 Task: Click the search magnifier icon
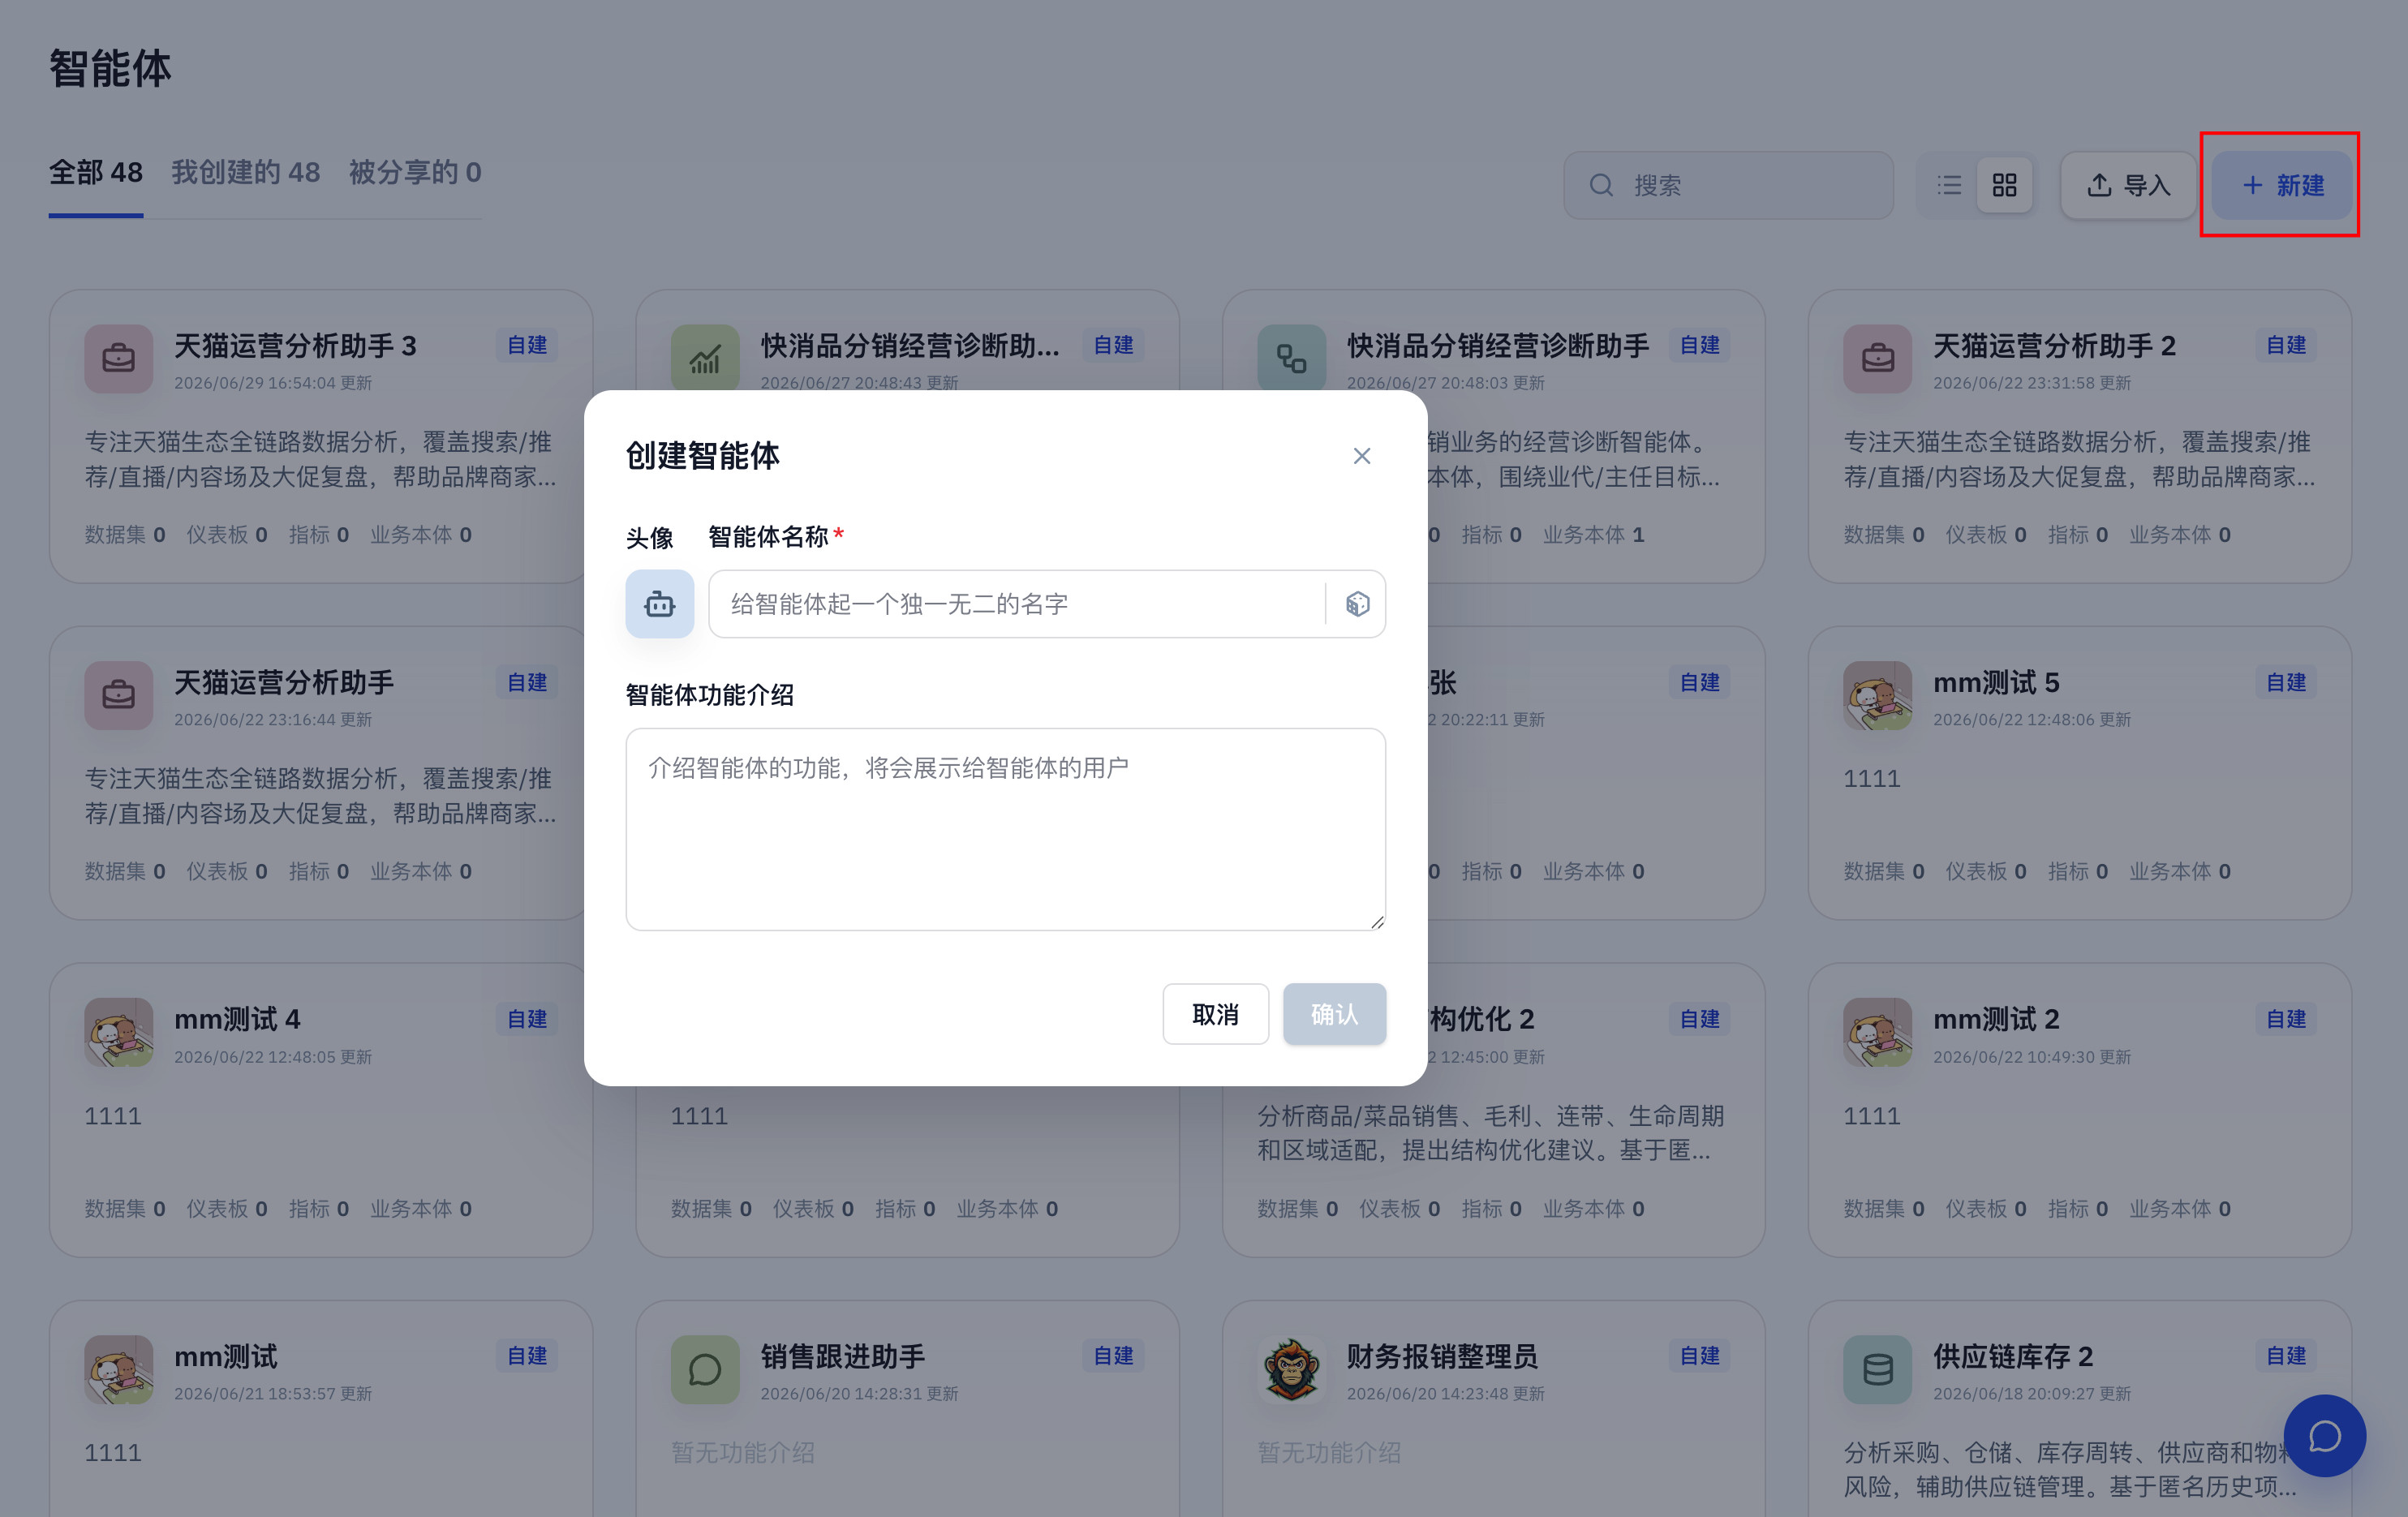click(x=1601, y=185)
